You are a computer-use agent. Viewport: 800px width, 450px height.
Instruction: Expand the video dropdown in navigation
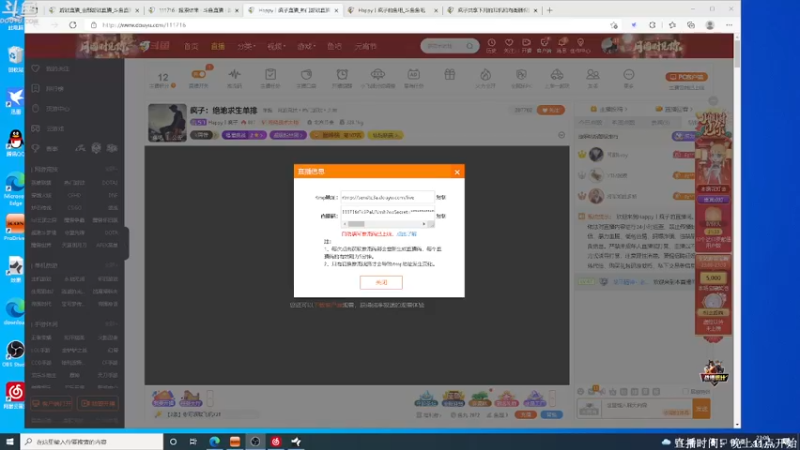tap(277, 46)
